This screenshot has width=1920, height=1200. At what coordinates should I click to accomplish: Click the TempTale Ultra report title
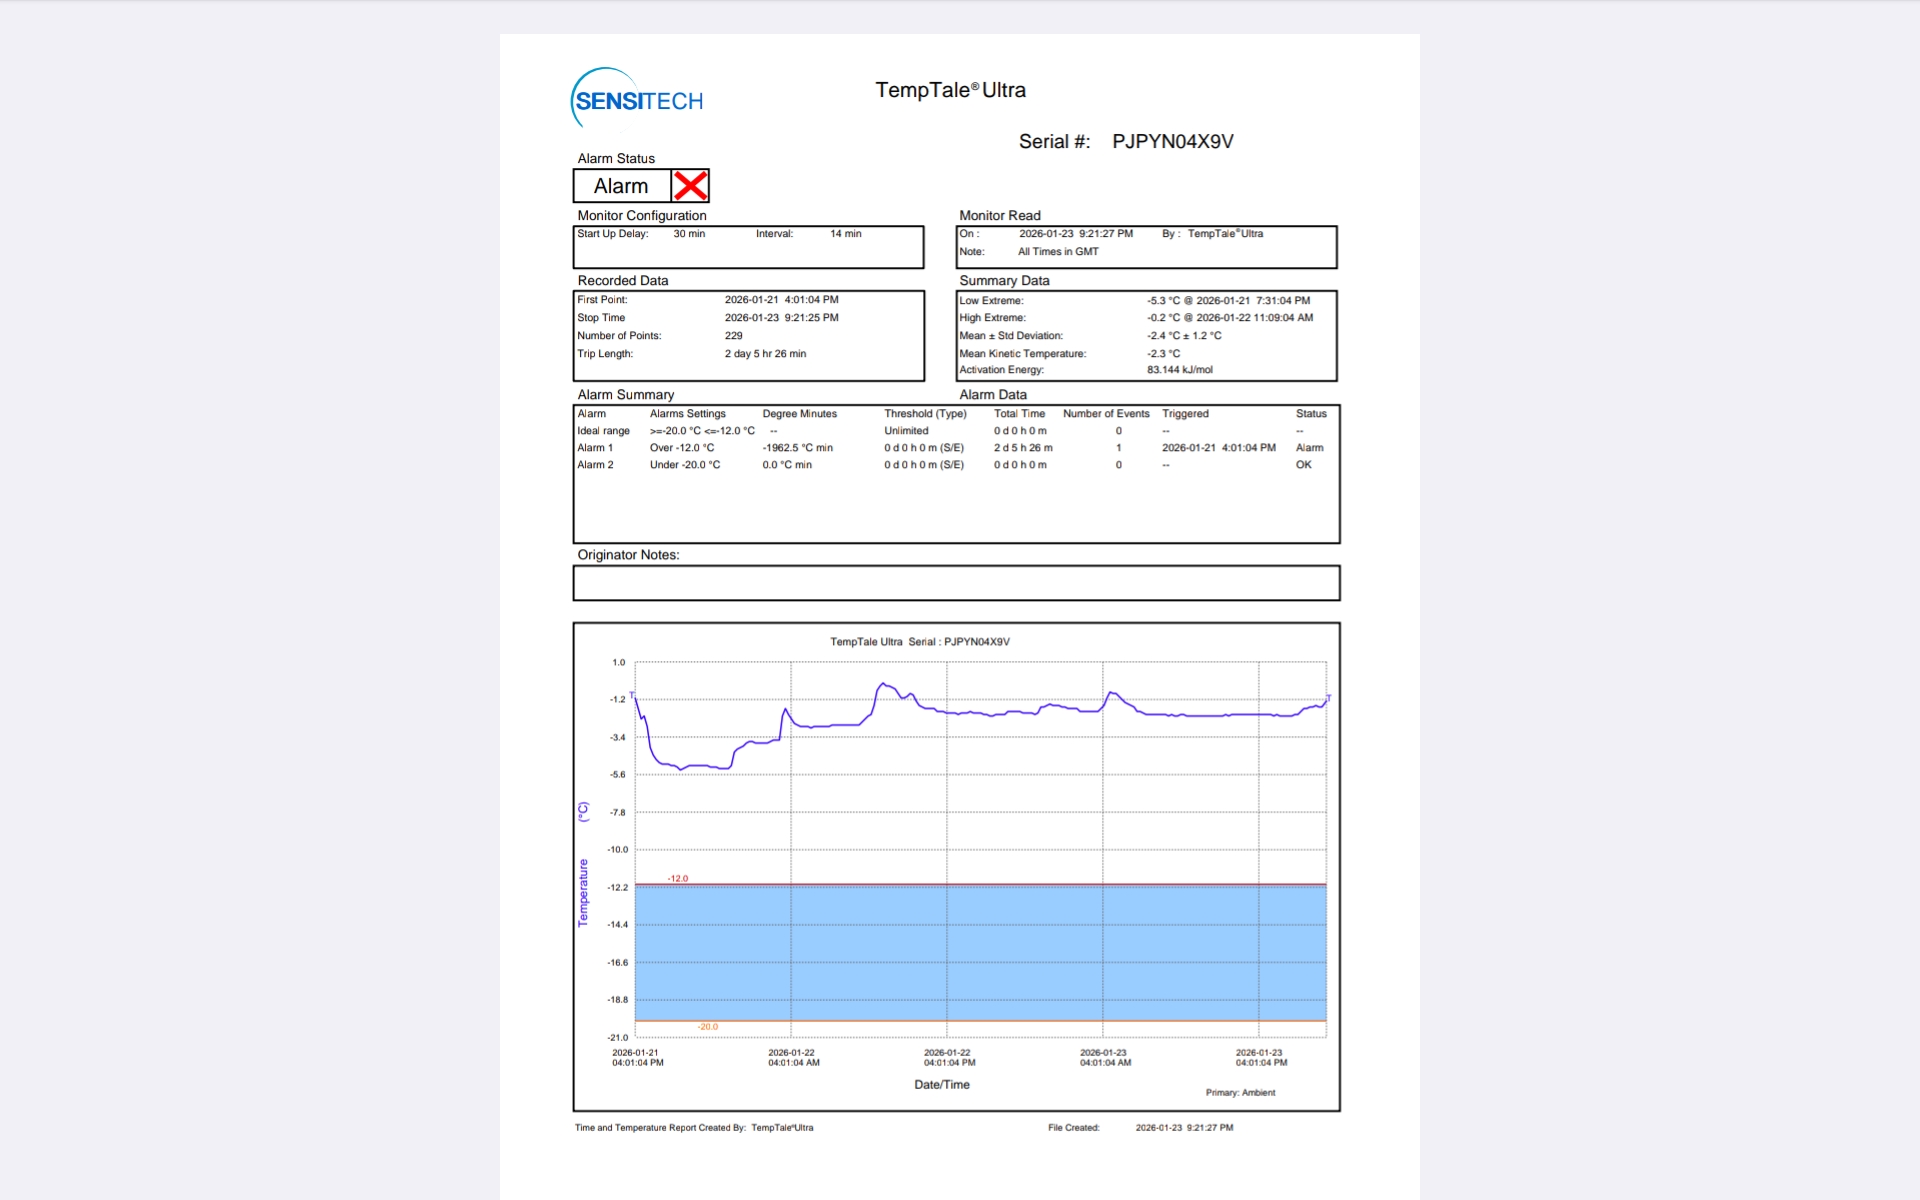click(950, 90)
